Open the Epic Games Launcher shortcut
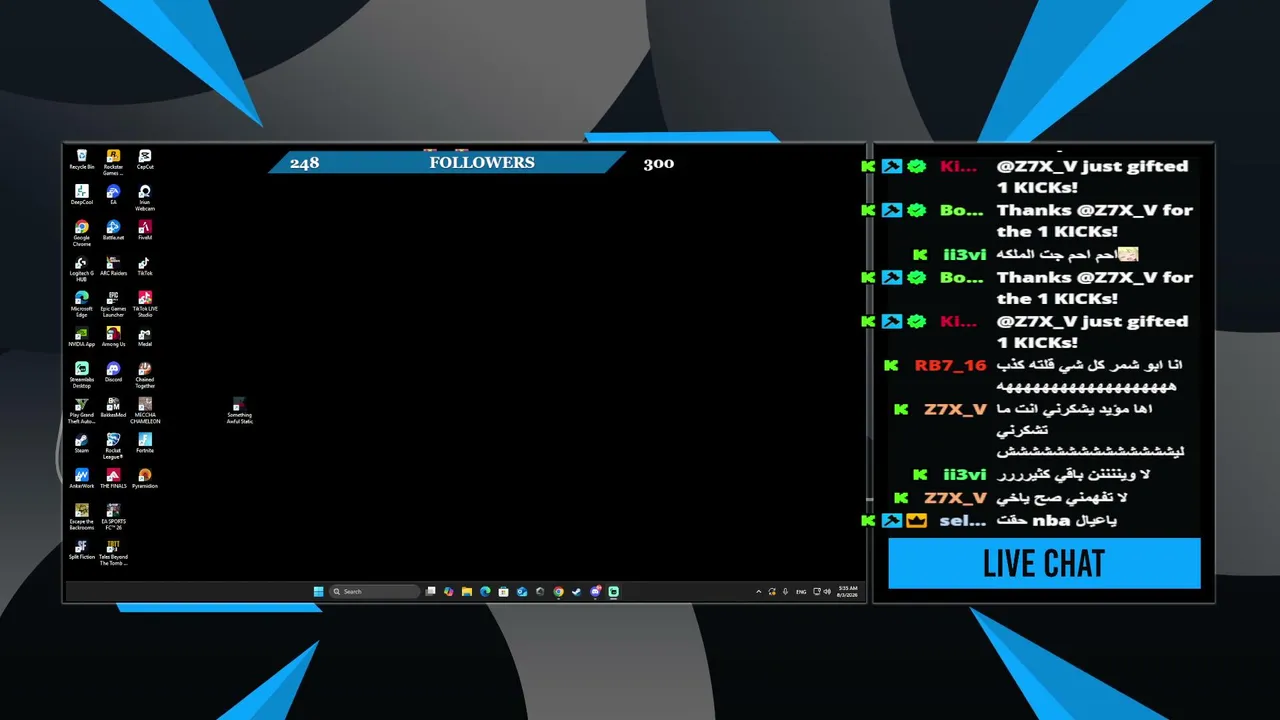 [x=113, y=304]
